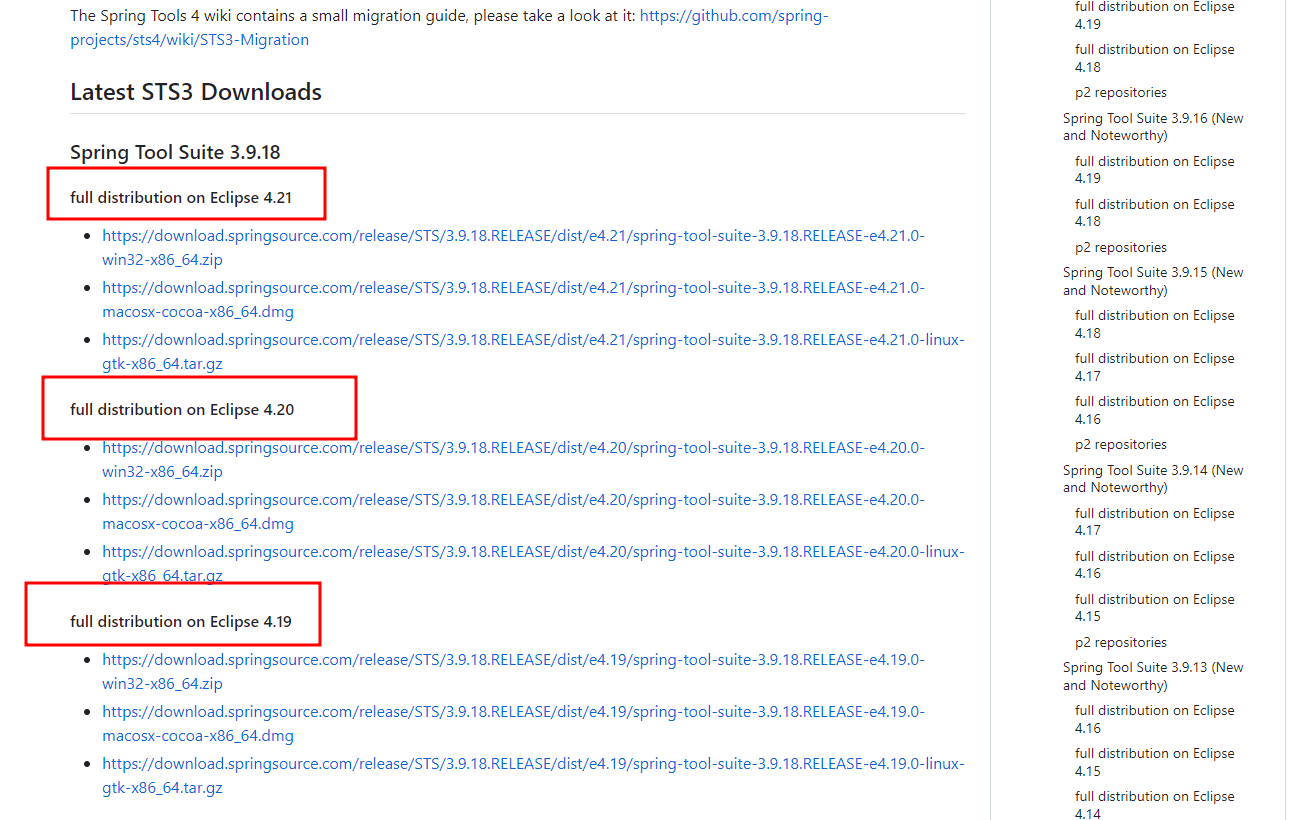Open sidebar link 'Spring Tool Suite 3.9.14 (New and Noteworthy)'

tap(1153, 479)
